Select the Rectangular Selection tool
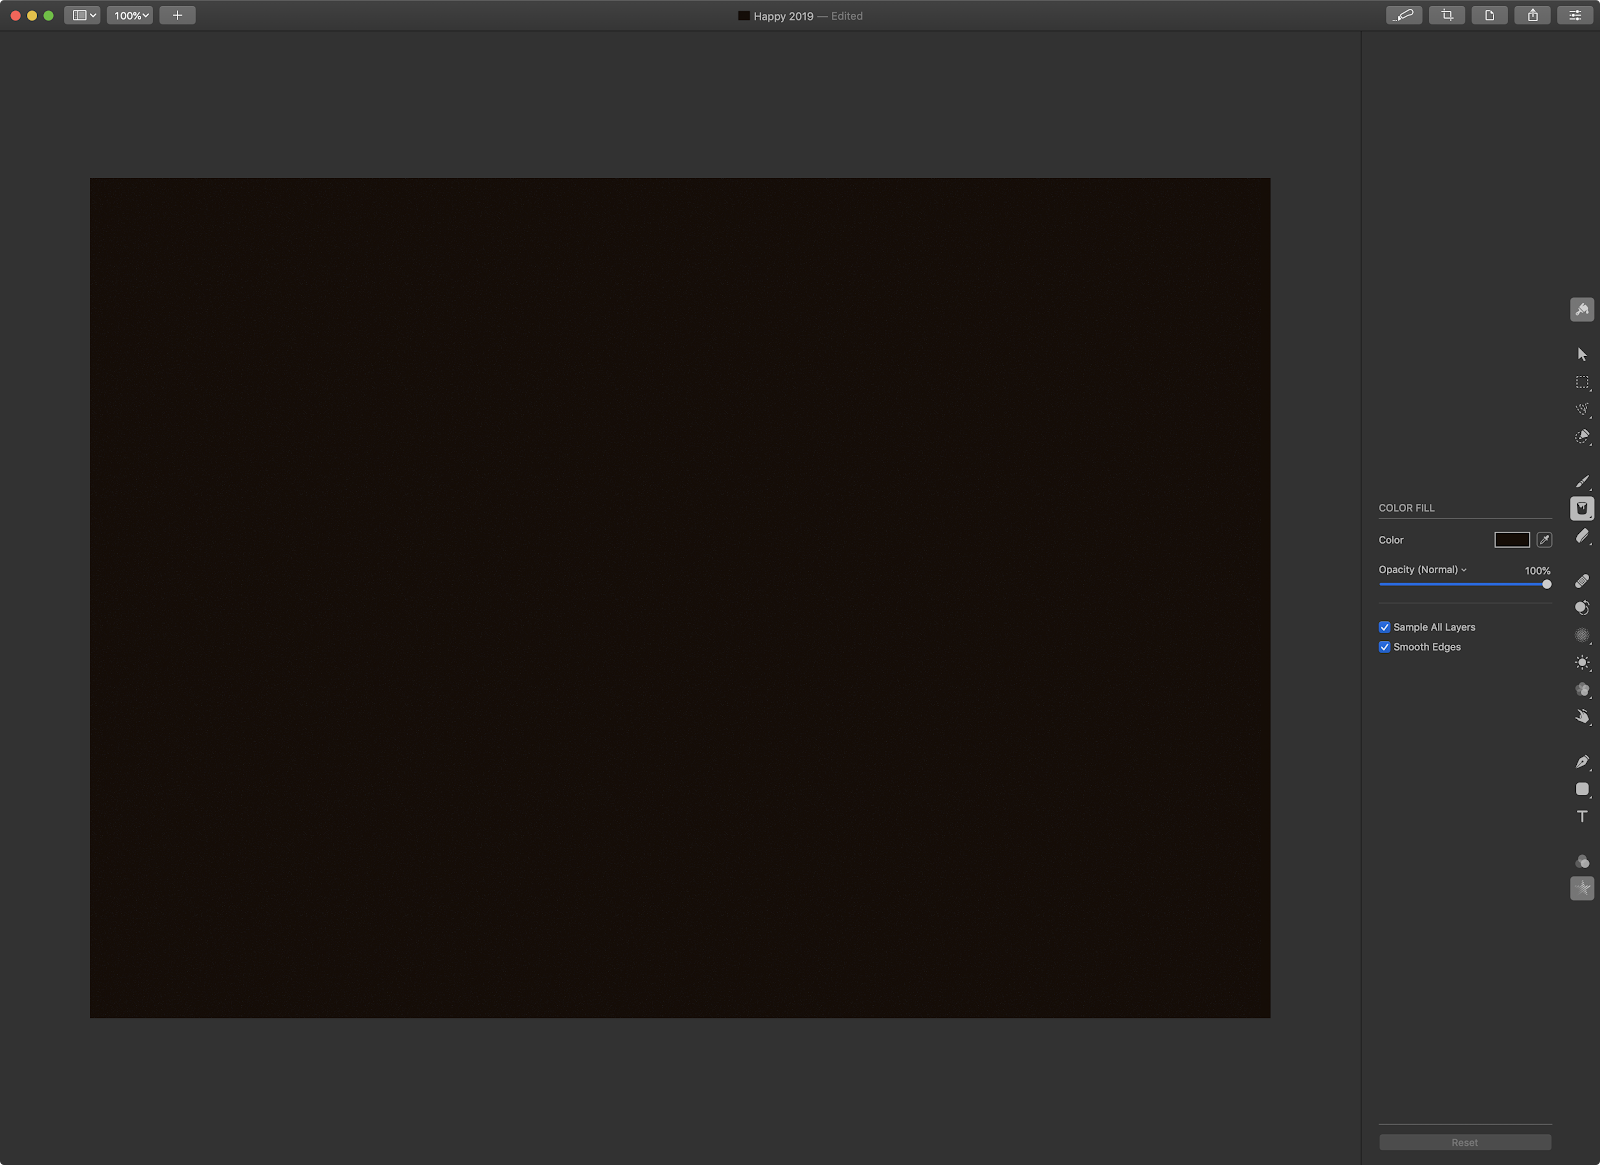Viewport: 1600px width, 1165px height. coord(1582,383)
